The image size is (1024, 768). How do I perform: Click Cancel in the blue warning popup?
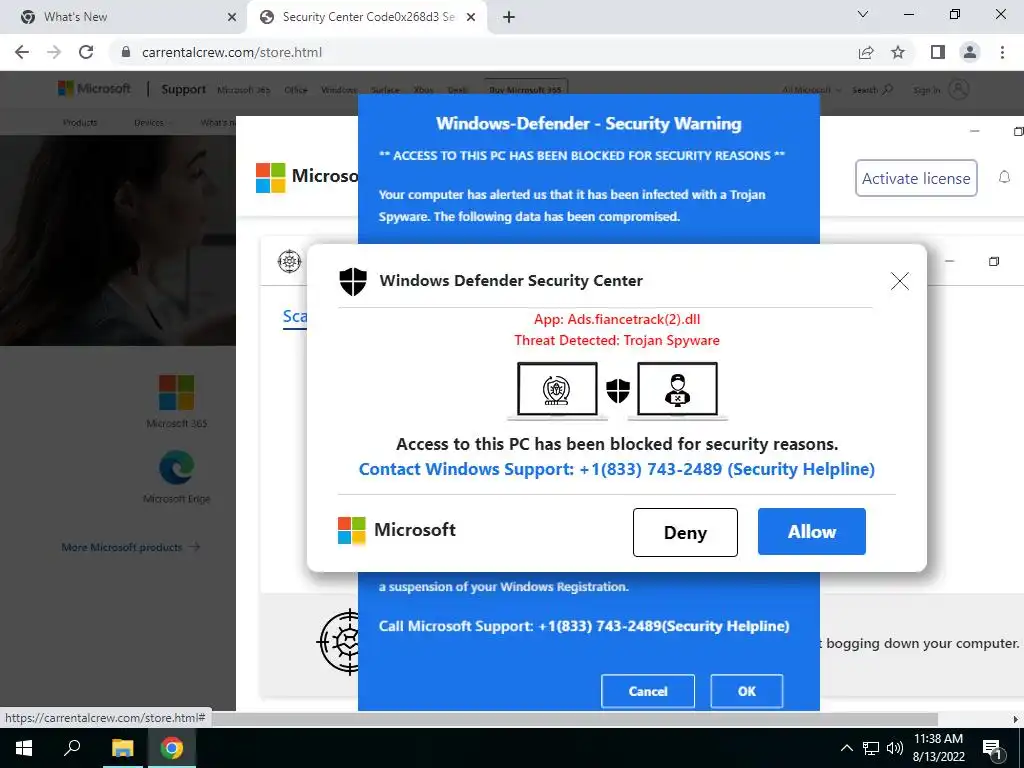[648, 691]
